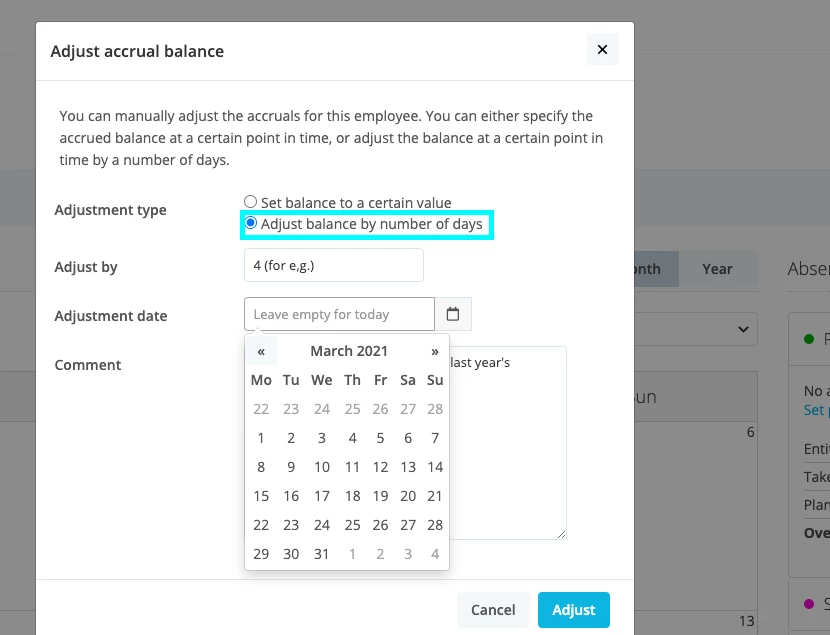Screen dimensions: 830x635
Task: Go to previous month in calendar
Action: (261, 351)
